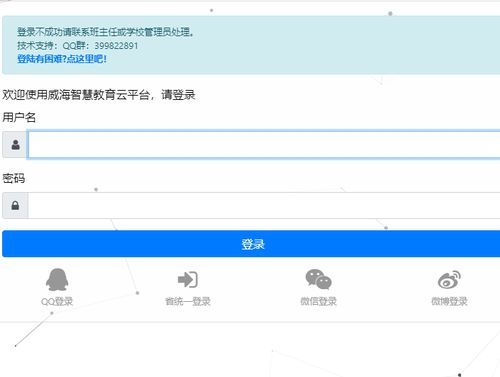This screenshot has width=500, height=377.
Task: Select the 微博登录 text label
Action: coord(449,302)
